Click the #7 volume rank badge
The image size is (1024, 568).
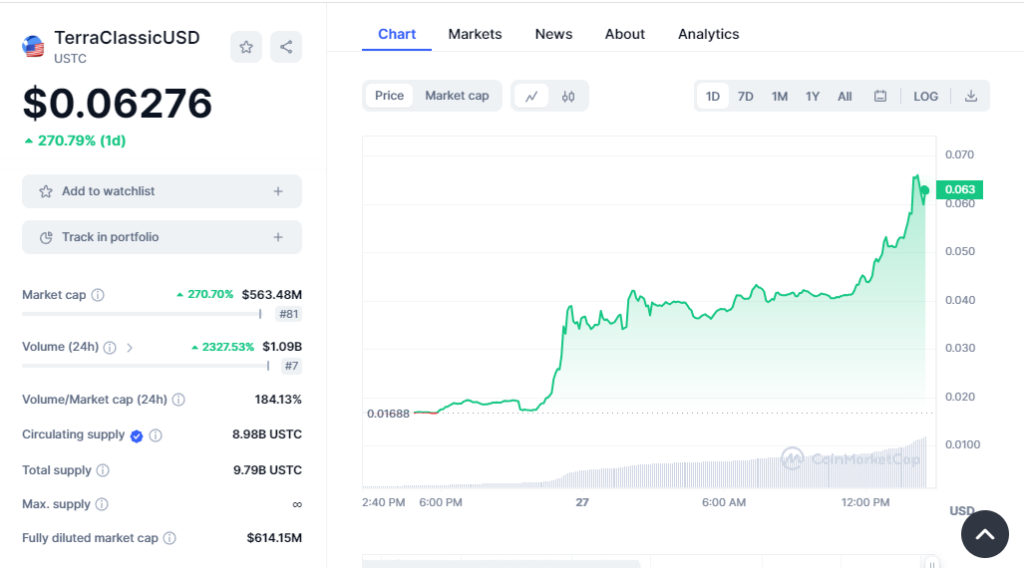291,366
